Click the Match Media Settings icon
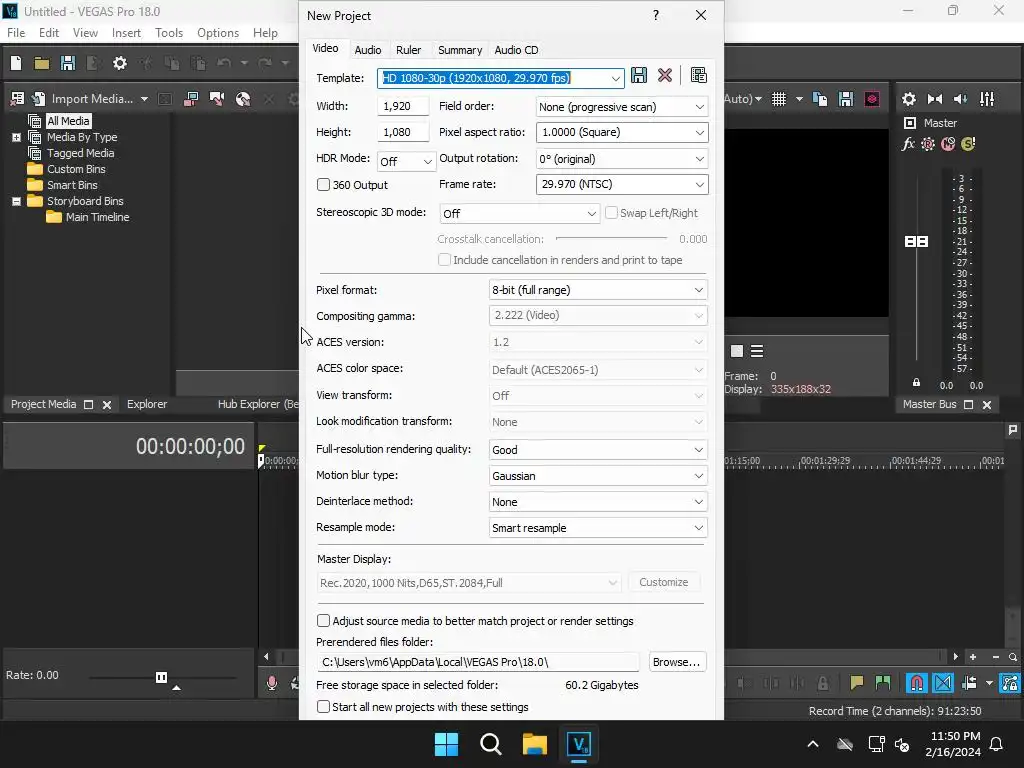 pos(698,76)
